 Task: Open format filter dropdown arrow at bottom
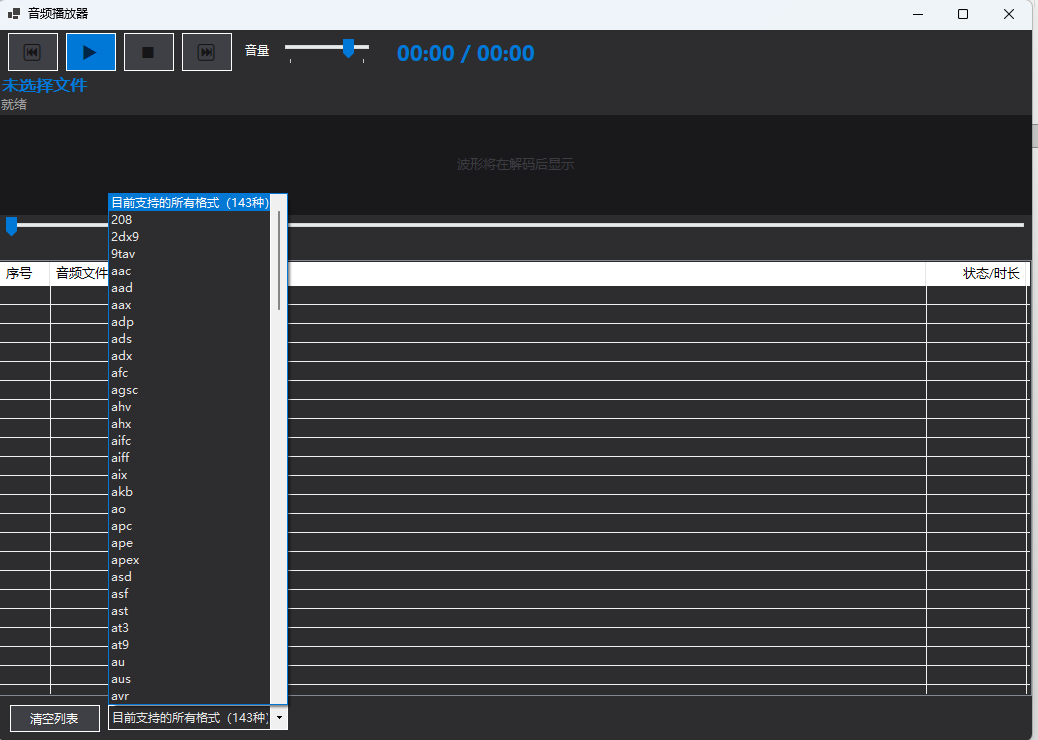279,717
